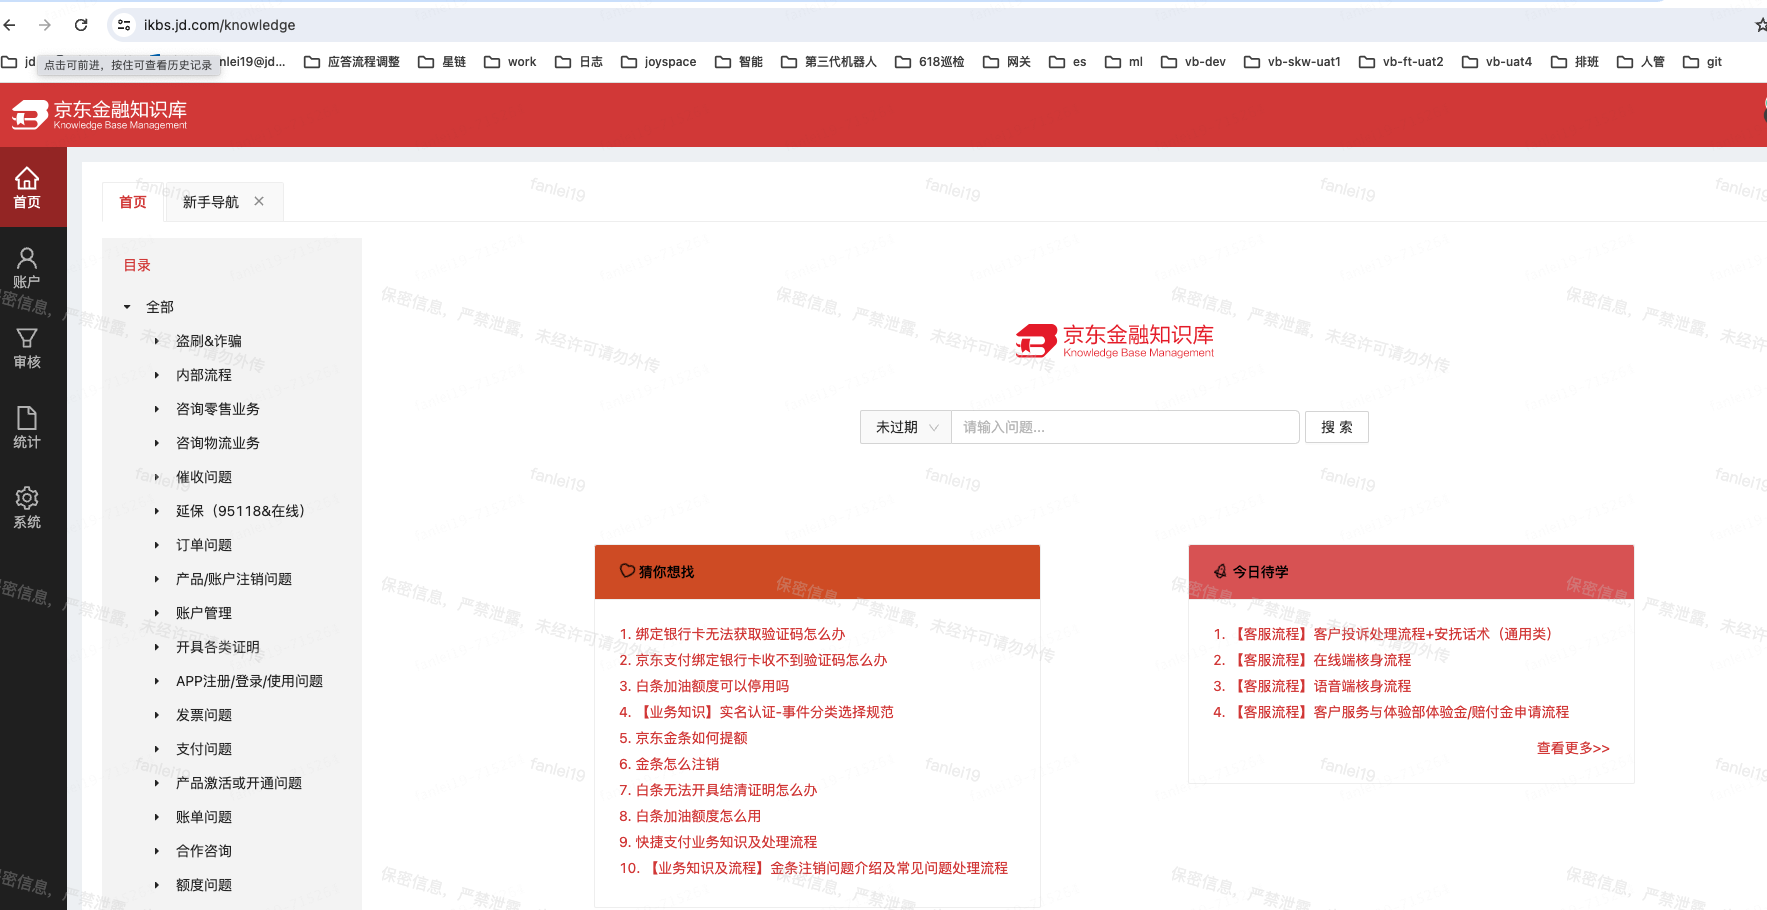Image resolution: width=1767 pixels, height=910 pixels.
Task: Open the work bookmark folder
Action: (x=510, y=62)
